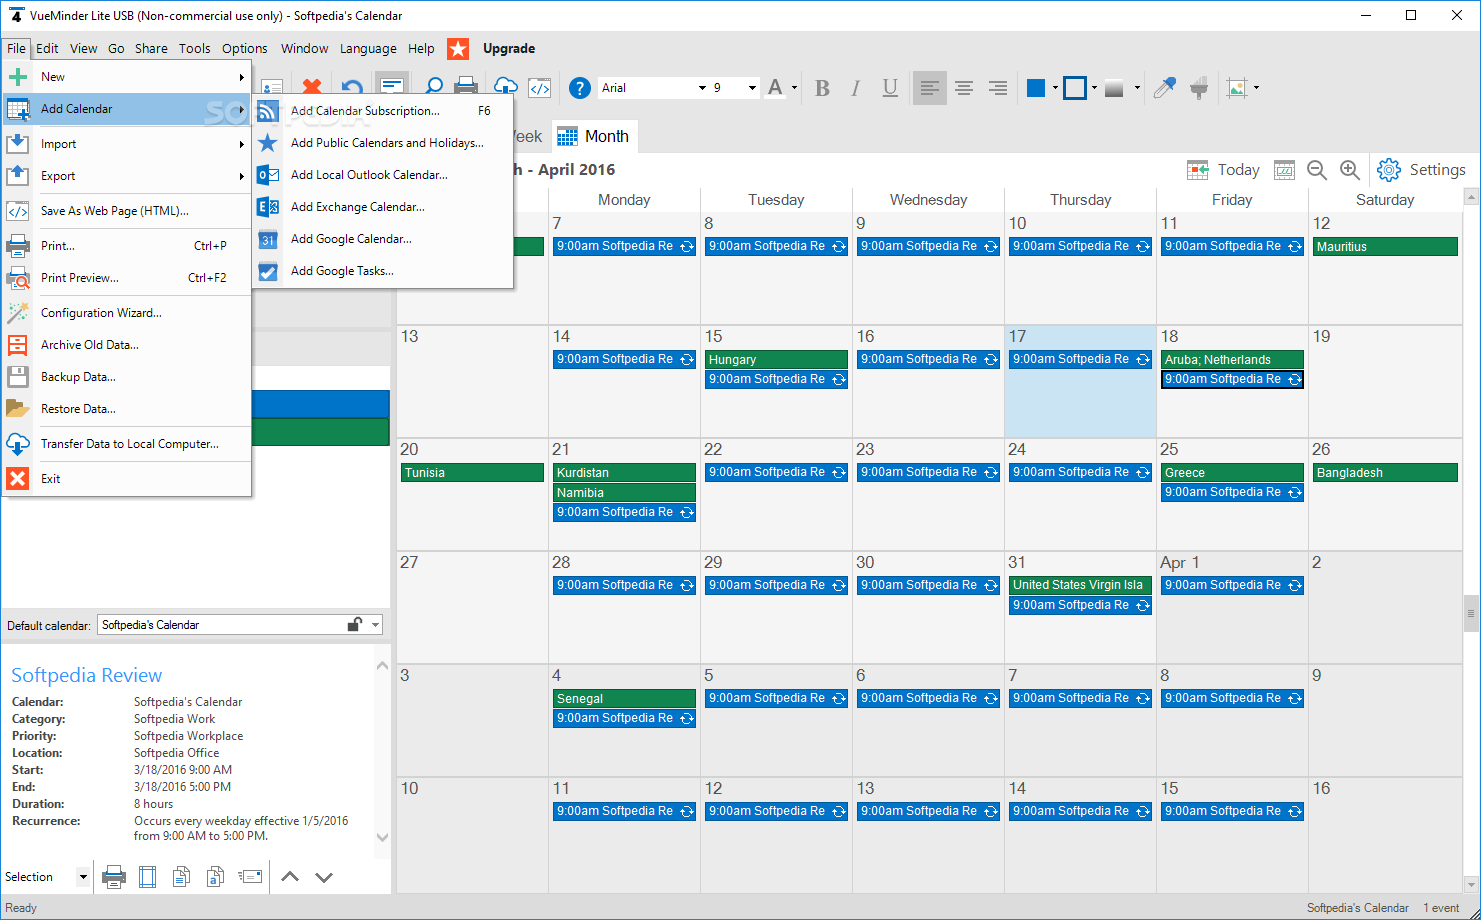Click the Upgrade link in menu bar
The width and height of the screenshot is (1481, 920).
(x=509, y=48)
